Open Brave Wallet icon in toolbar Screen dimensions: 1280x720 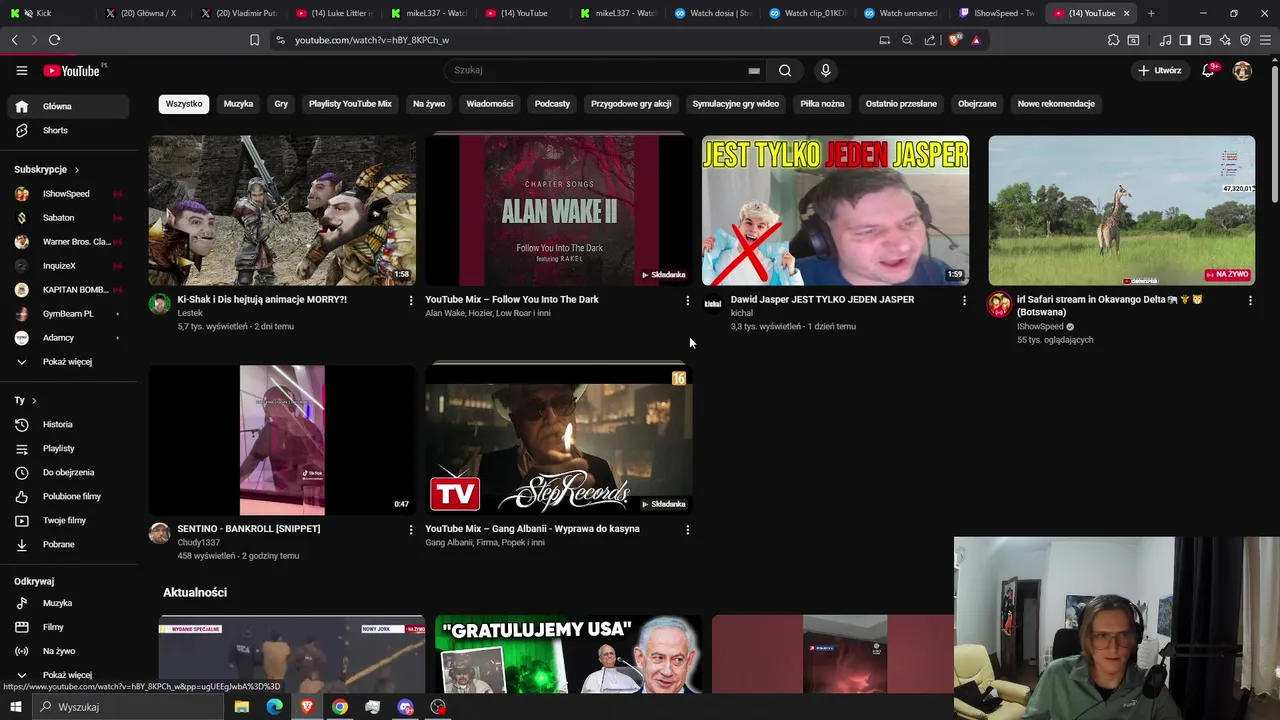coord(1205,40)
